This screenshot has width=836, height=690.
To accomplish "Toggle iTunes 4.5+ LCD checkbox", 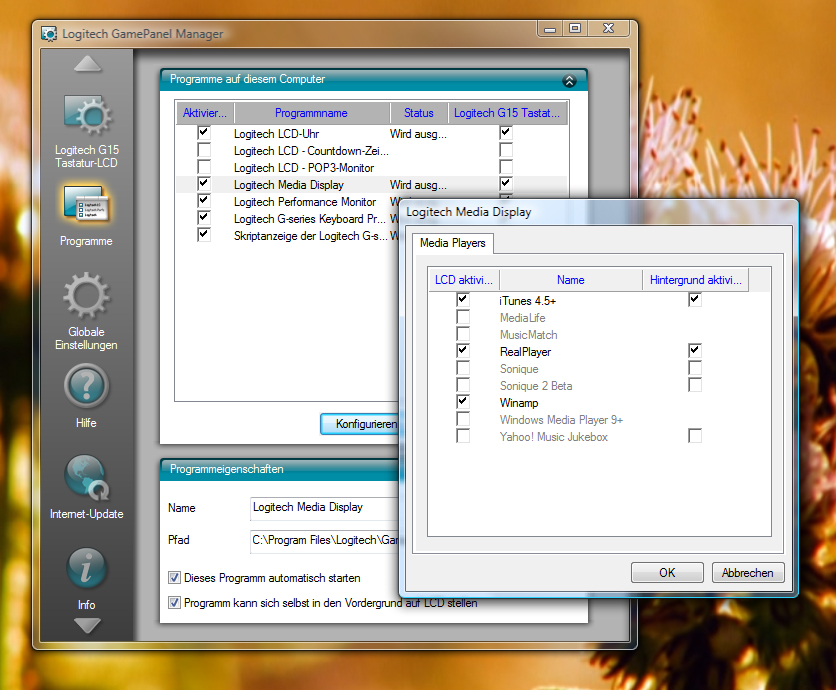I will pos(462,300).
